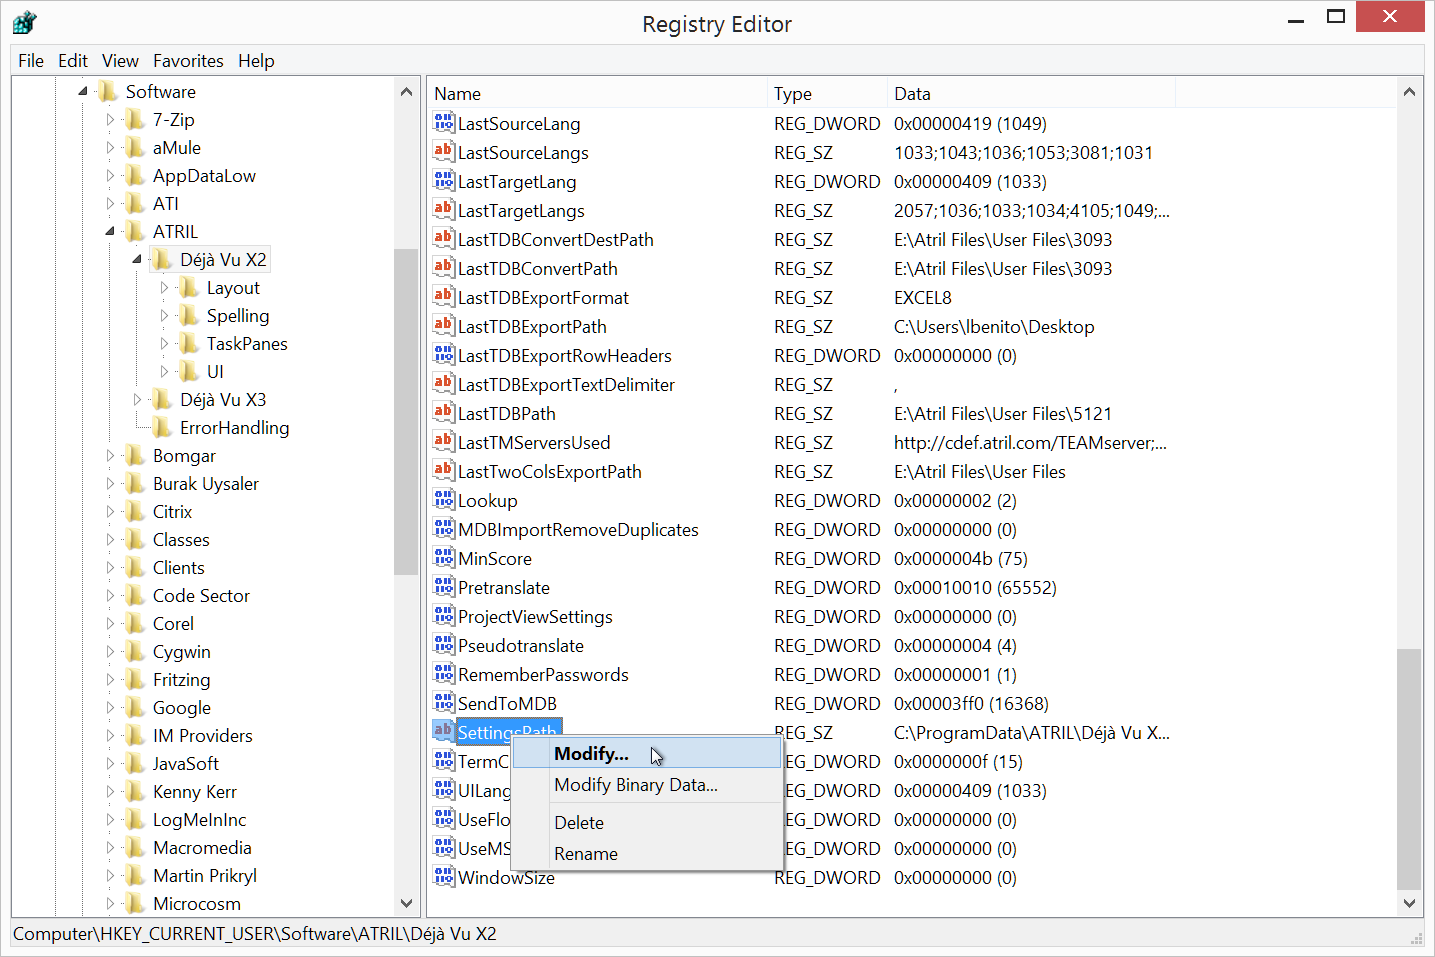
Task: Open the Edit menu
Action: [73, 60]
